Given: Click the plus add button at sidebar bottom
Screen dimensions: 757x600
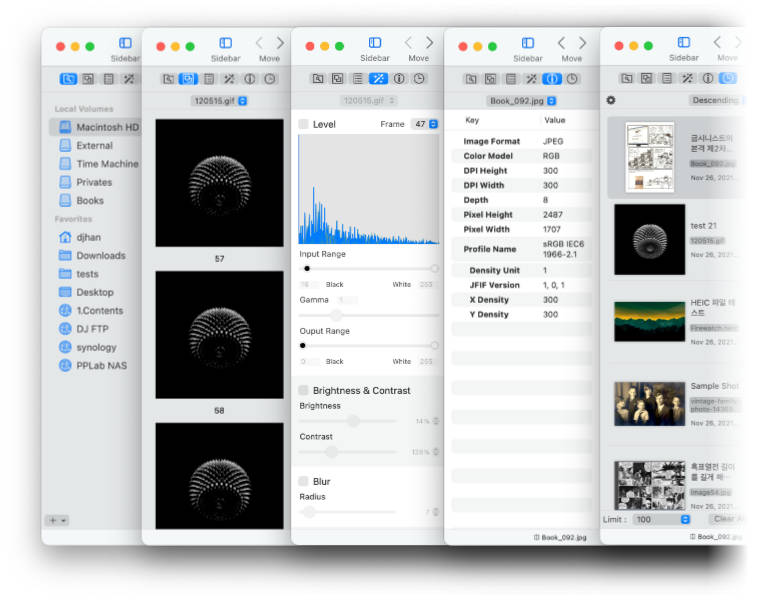Looking at the screenshot, I should (53, 520).
